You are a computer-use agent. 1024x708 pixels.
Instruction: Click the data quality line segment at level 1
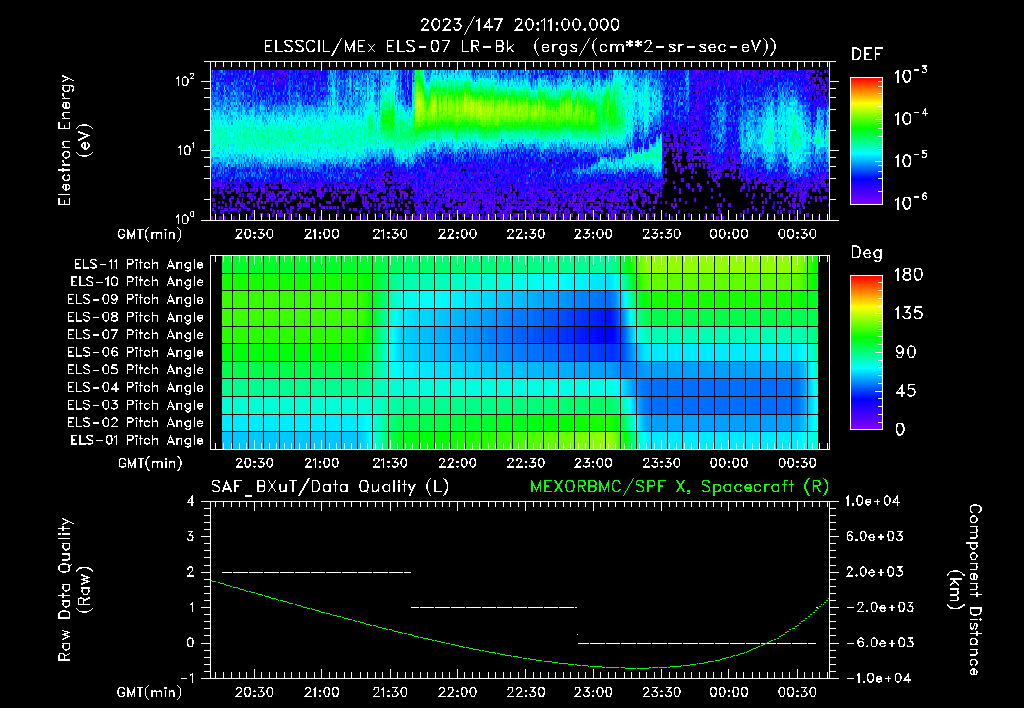(494, 607)
